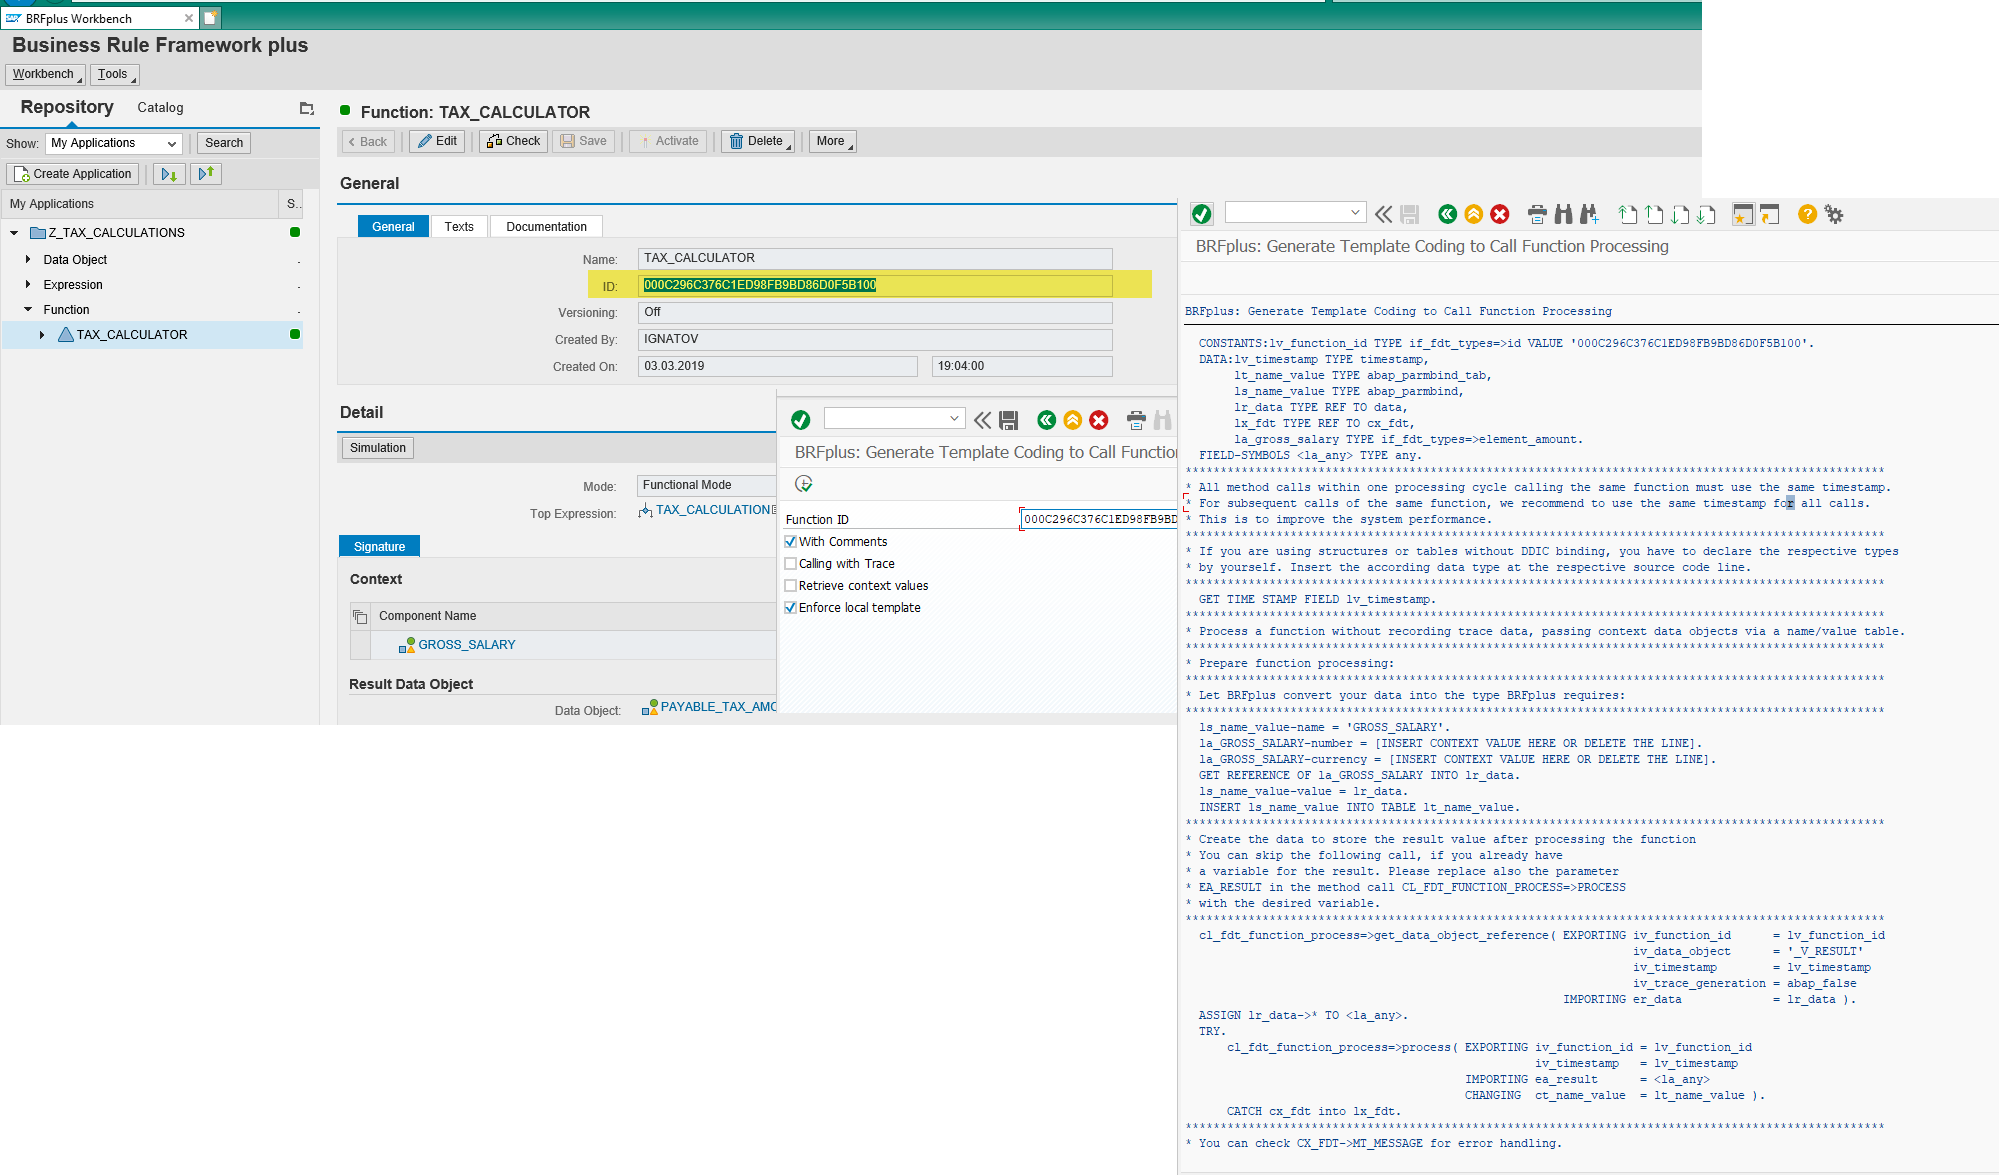The height and width of the screenshot is (1175, 1999).
Task: Click the Check button
Action: 513,141
